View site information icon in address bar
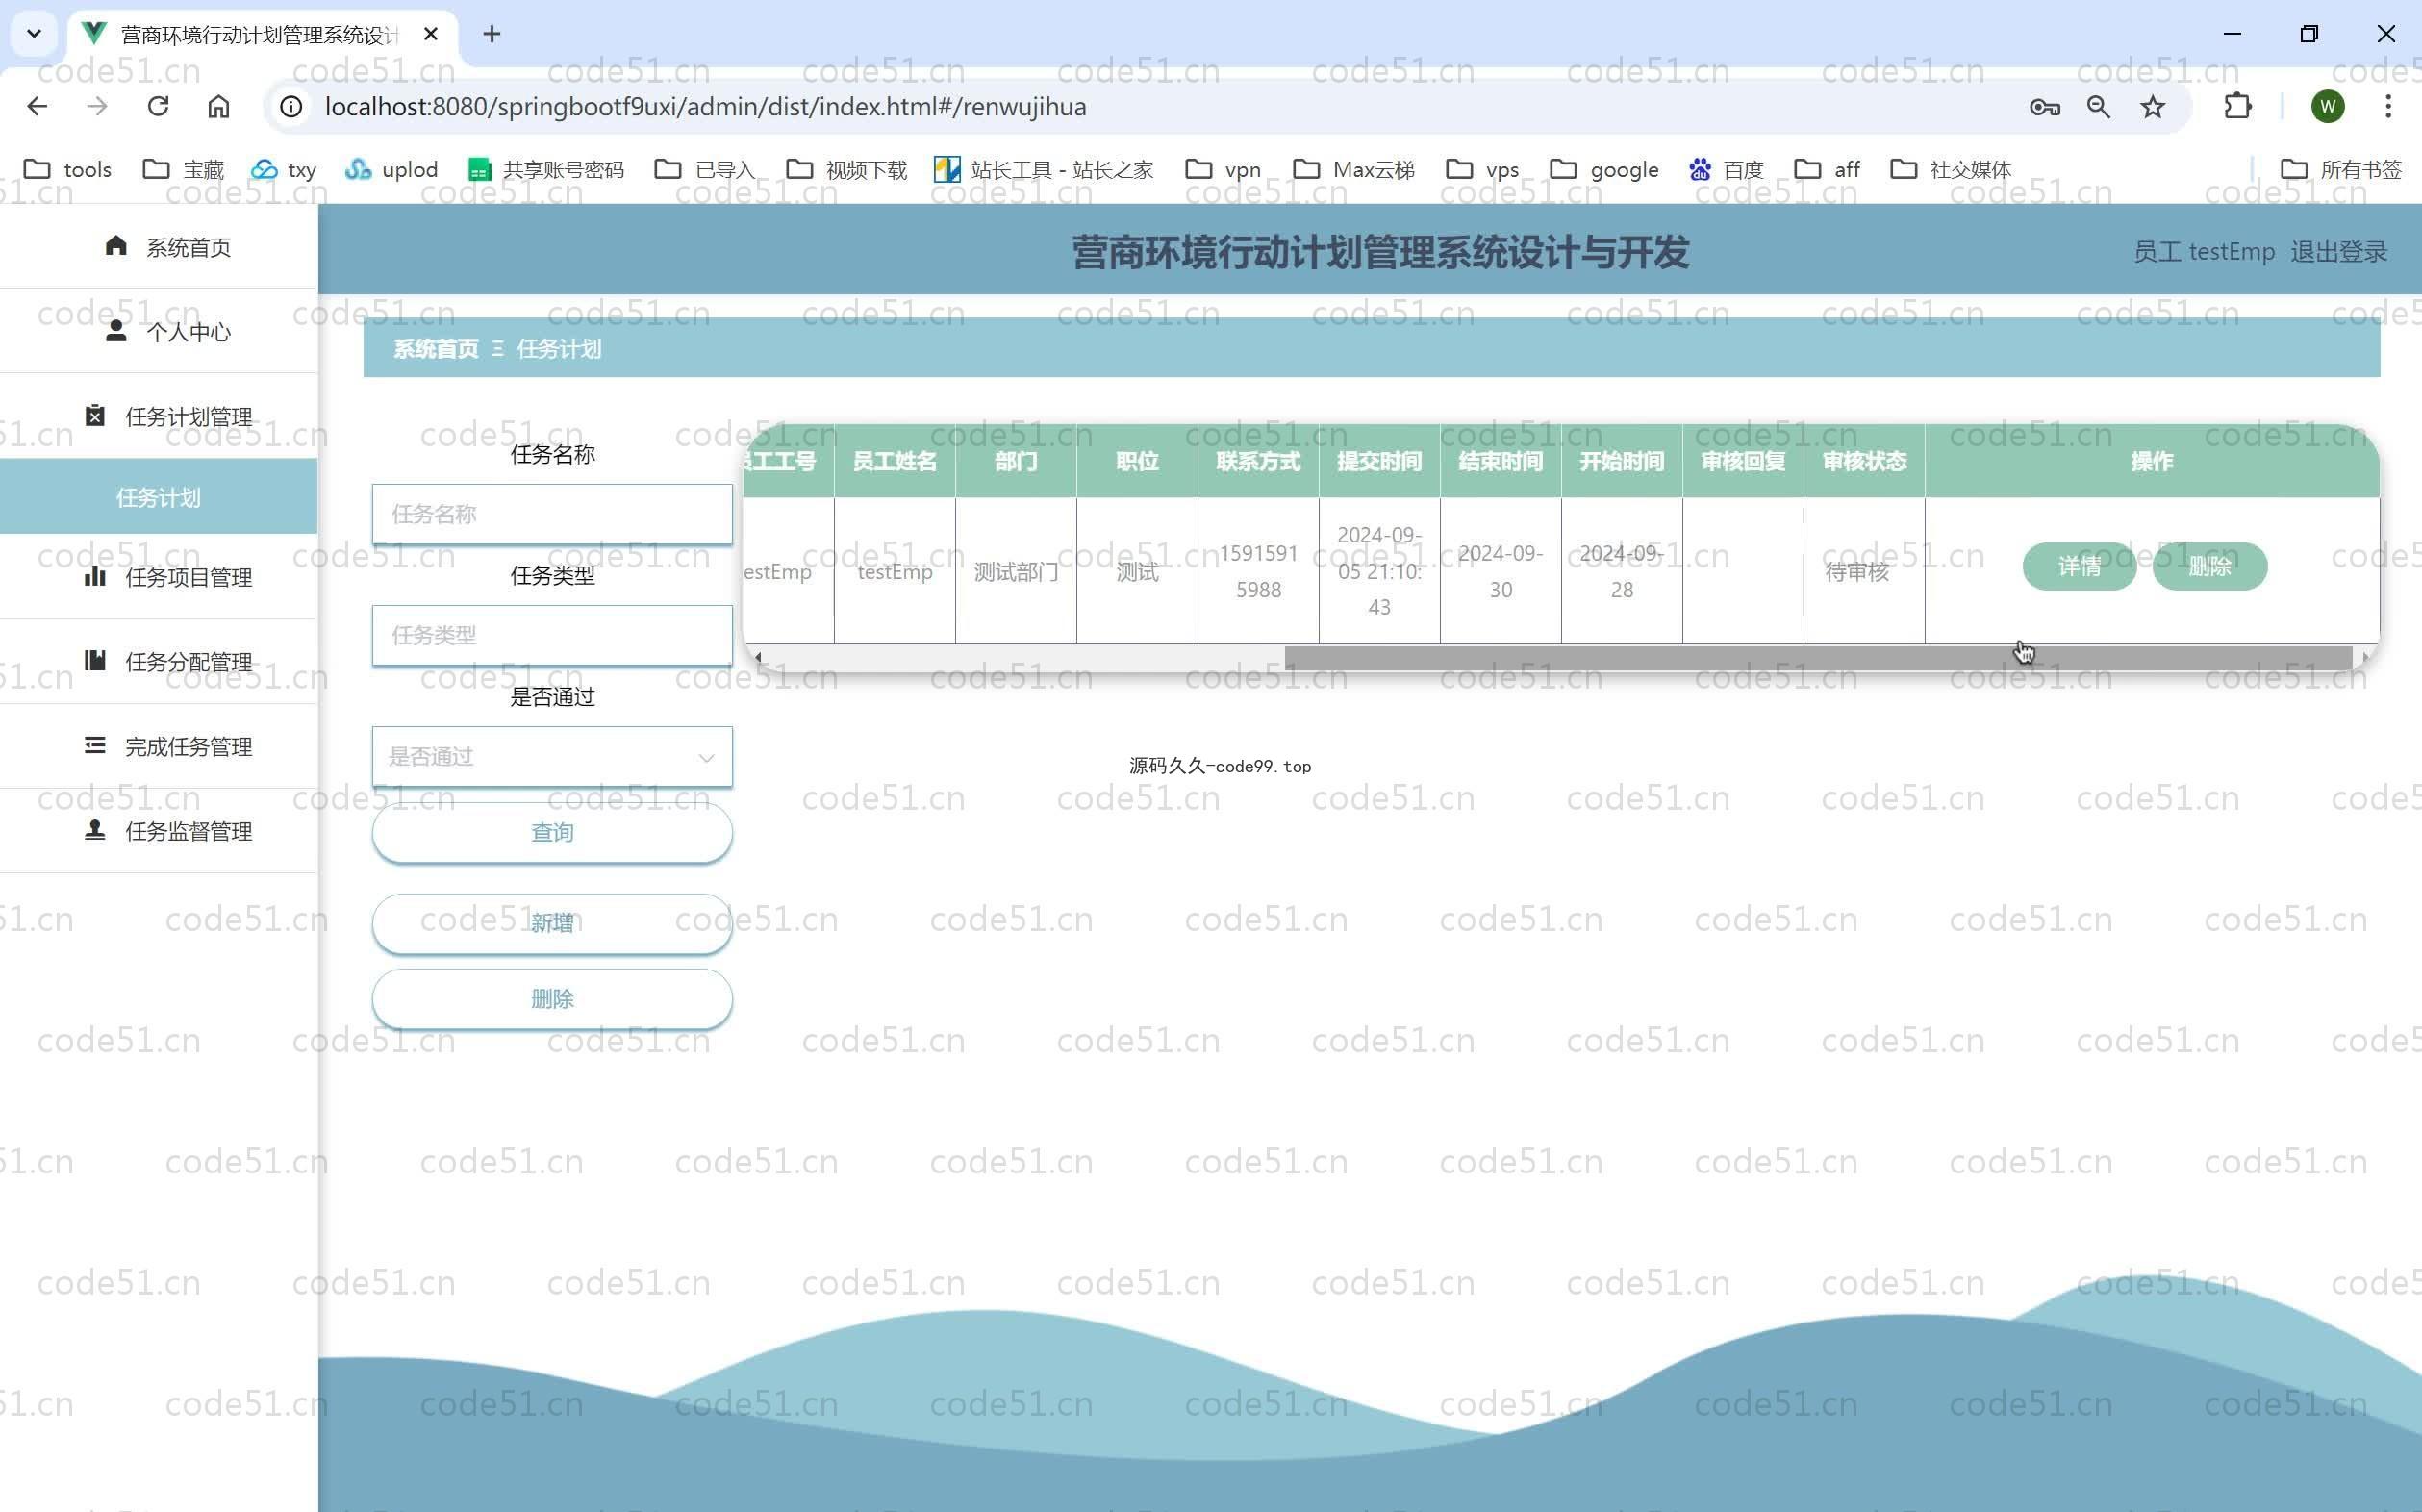Viewport: 2422px width, 1512px height. point(291,106)
